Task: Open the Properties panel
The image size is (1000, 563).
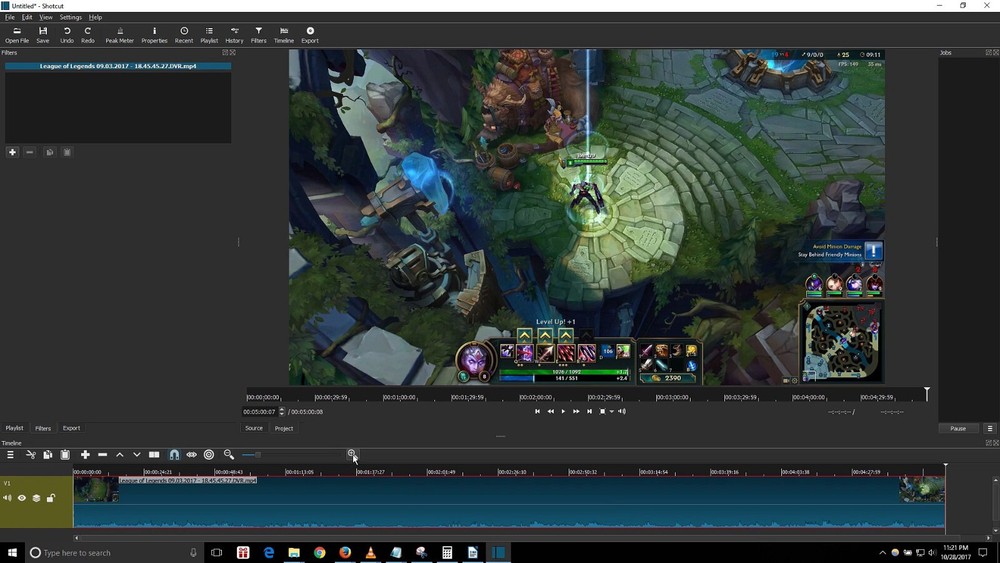Action: click(x=154, y=35)
